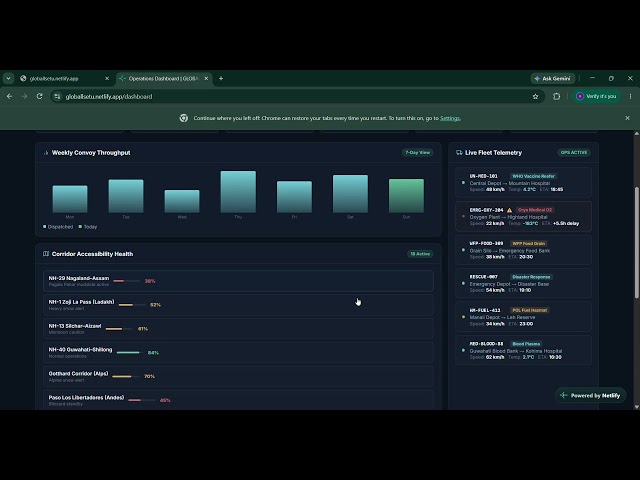Close the globallsetu.netlify.app tab
Image resolution: width=640 pixels, height=480 pixels.
[107, 78]
